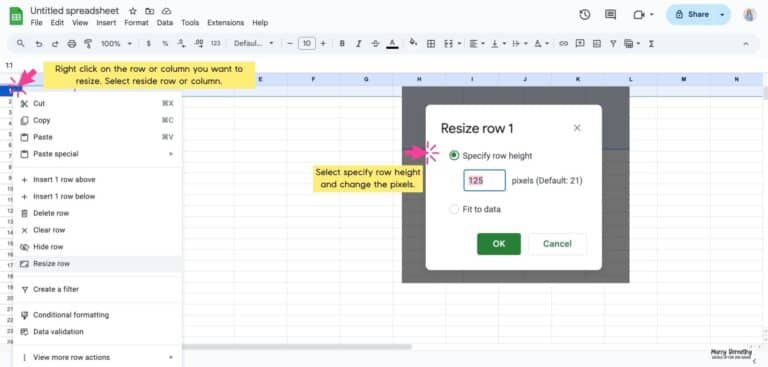Click the font size field
Screen dimensions: 768x367
click(307, 44)
